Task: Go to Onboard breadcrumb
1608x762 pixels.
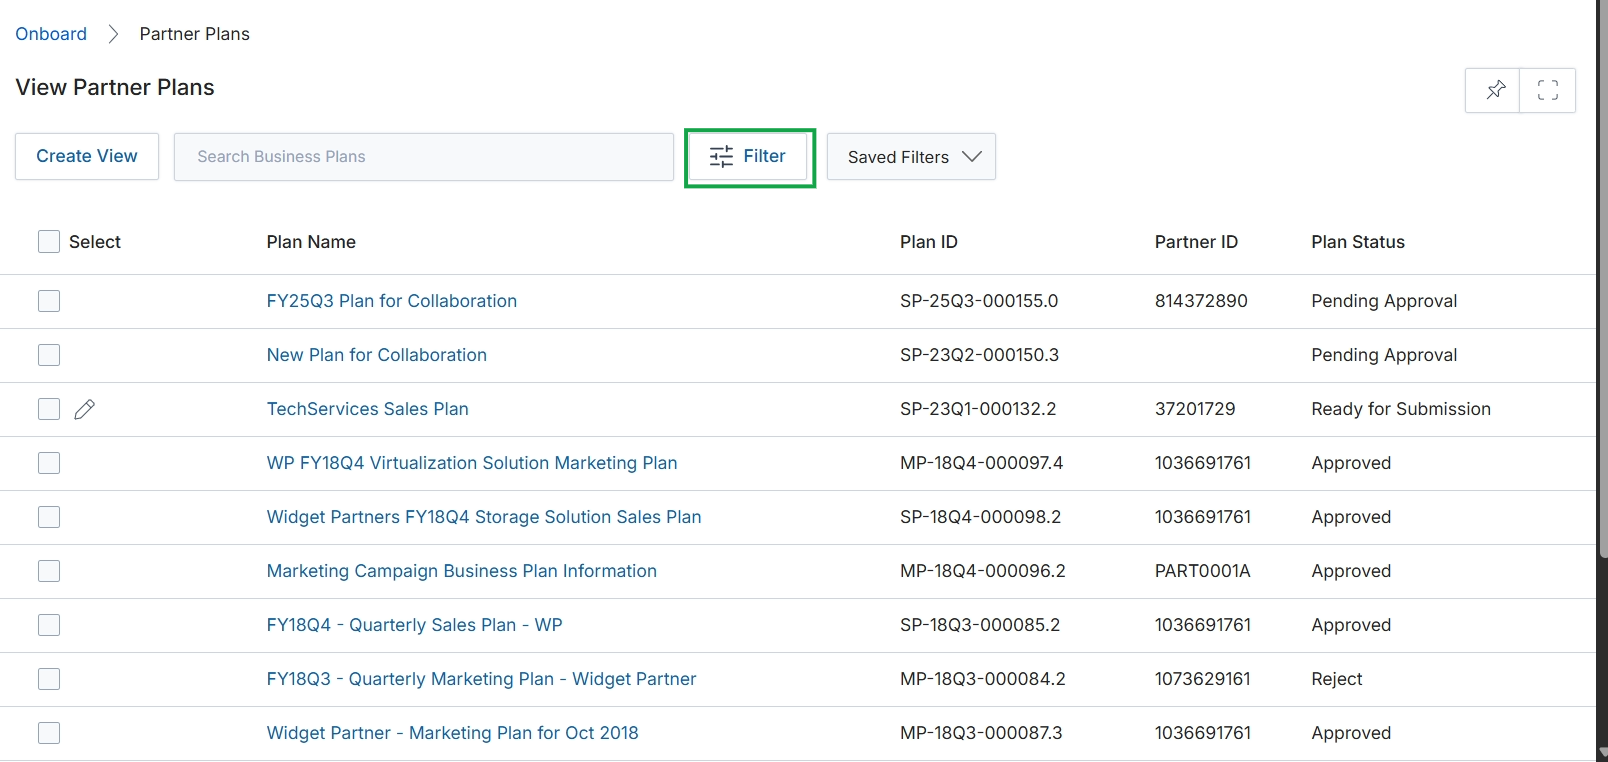Action: click(x=51, y=34)
